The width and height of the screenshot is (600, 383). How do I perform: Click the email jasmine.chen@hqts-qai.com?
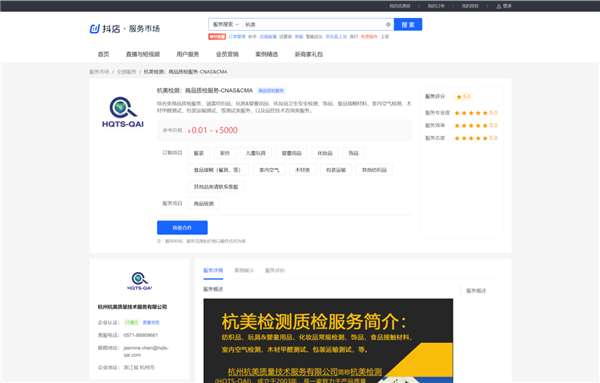(146, 351)
